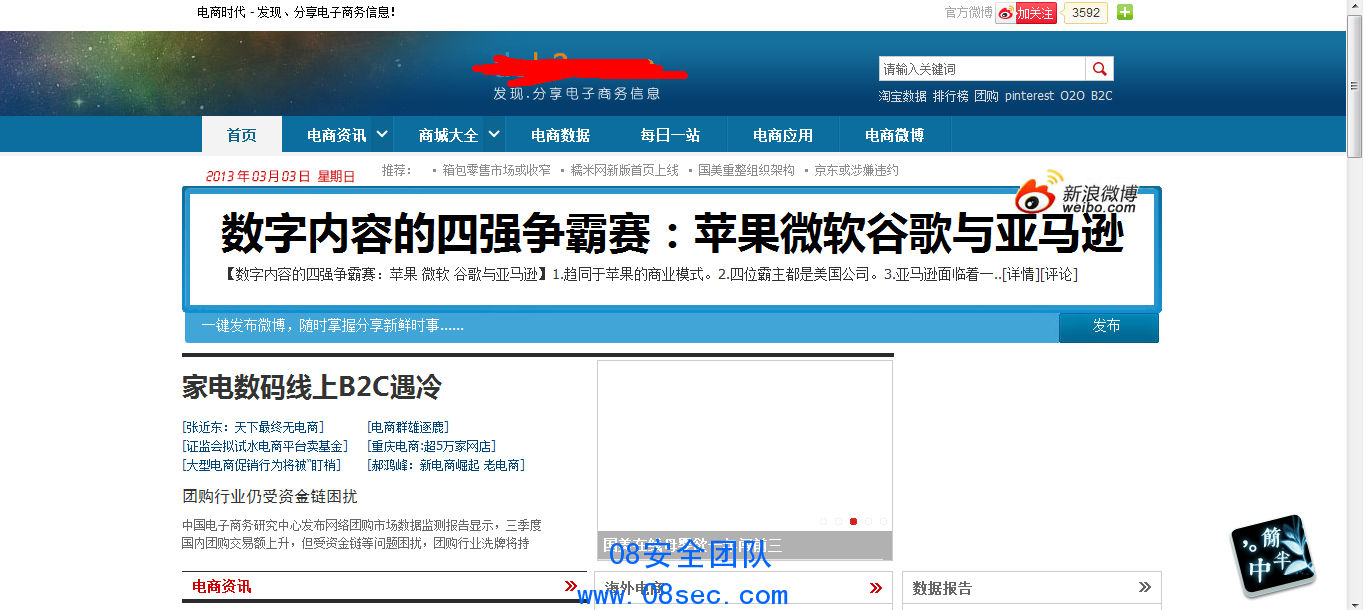Screen dimensions: 1363x610
Task: Open headline 家电数码线上B2C遇冷
Action: 312,387
